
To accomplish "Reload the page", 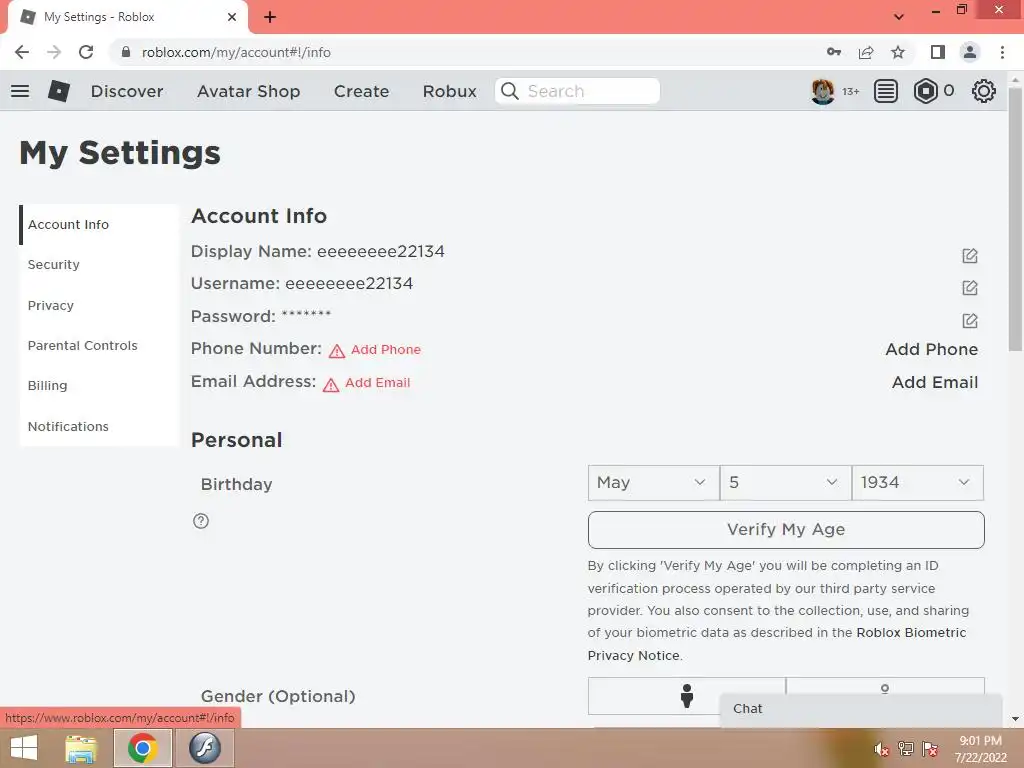I will pos(86,52).
